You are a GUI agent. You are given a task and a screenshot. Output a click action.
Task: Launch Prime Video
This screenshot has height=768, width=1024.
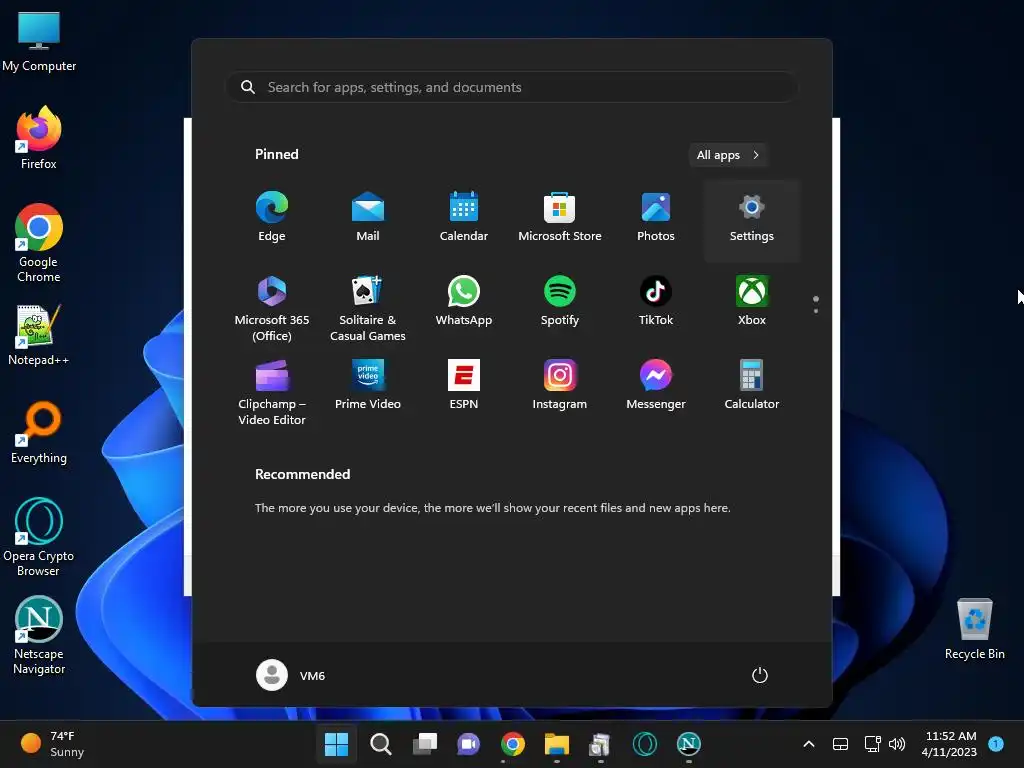pos(368,385)
